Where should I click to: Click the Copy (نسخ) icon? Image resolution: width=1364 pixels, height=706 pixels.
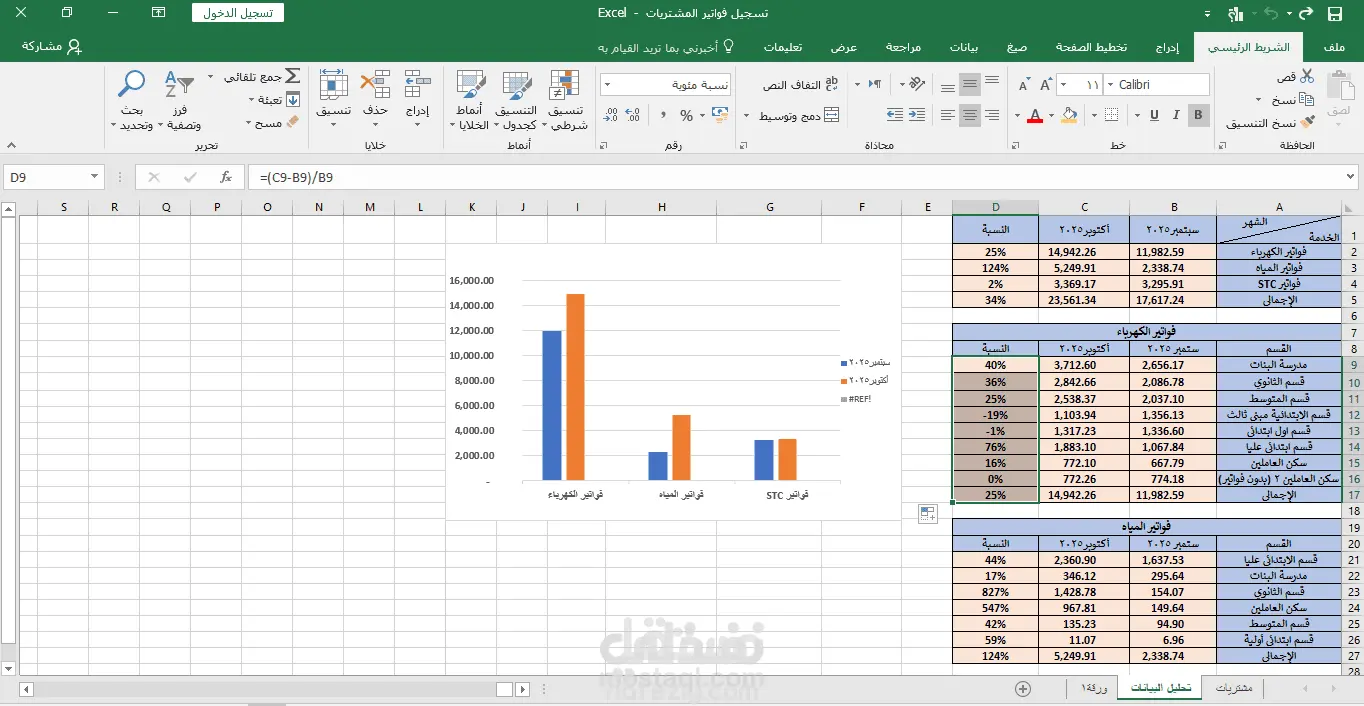coord(1307,100)
